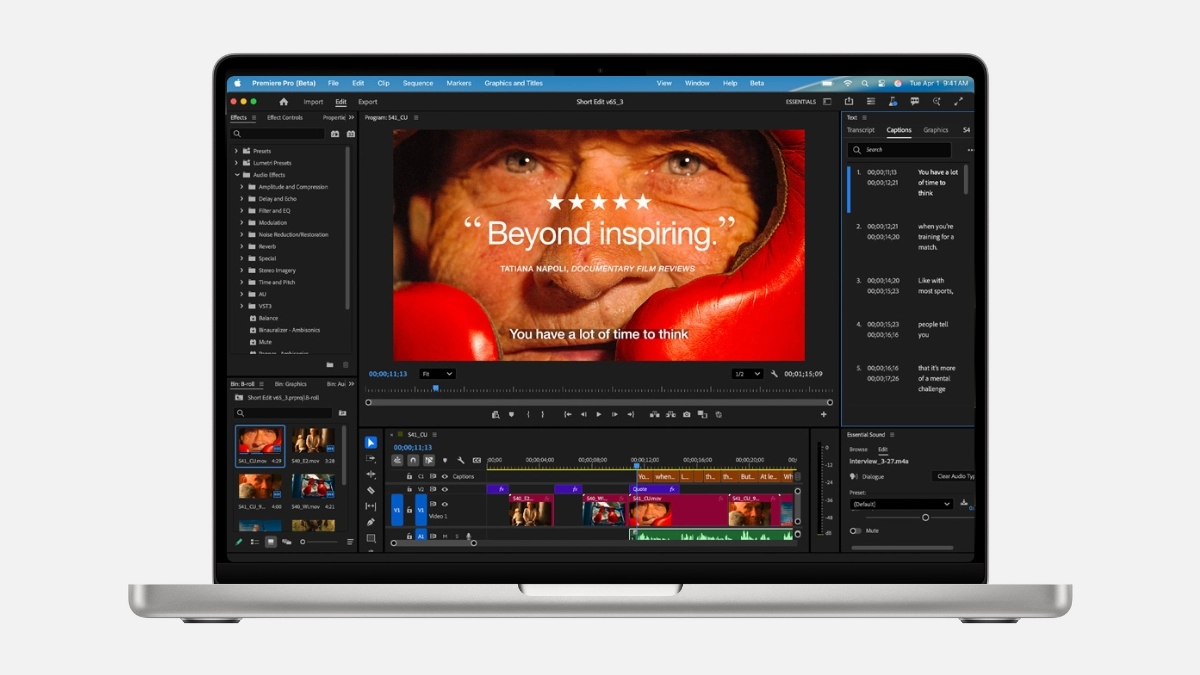This screenshot has height=675, width=1200.
Task: Open the Graphics and Titles menu
Action: 513,83
